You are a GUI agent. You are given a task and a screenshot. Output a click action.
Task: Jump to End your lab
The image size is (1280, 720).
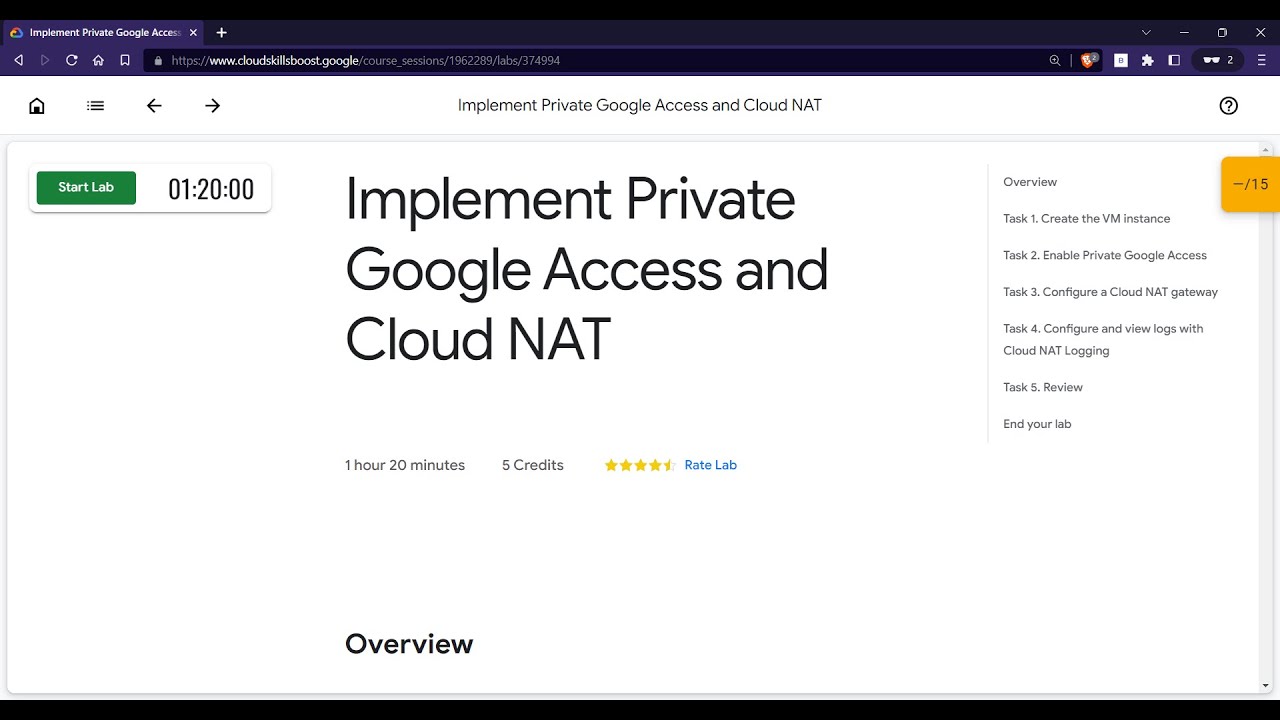(x=1037, y=424)
